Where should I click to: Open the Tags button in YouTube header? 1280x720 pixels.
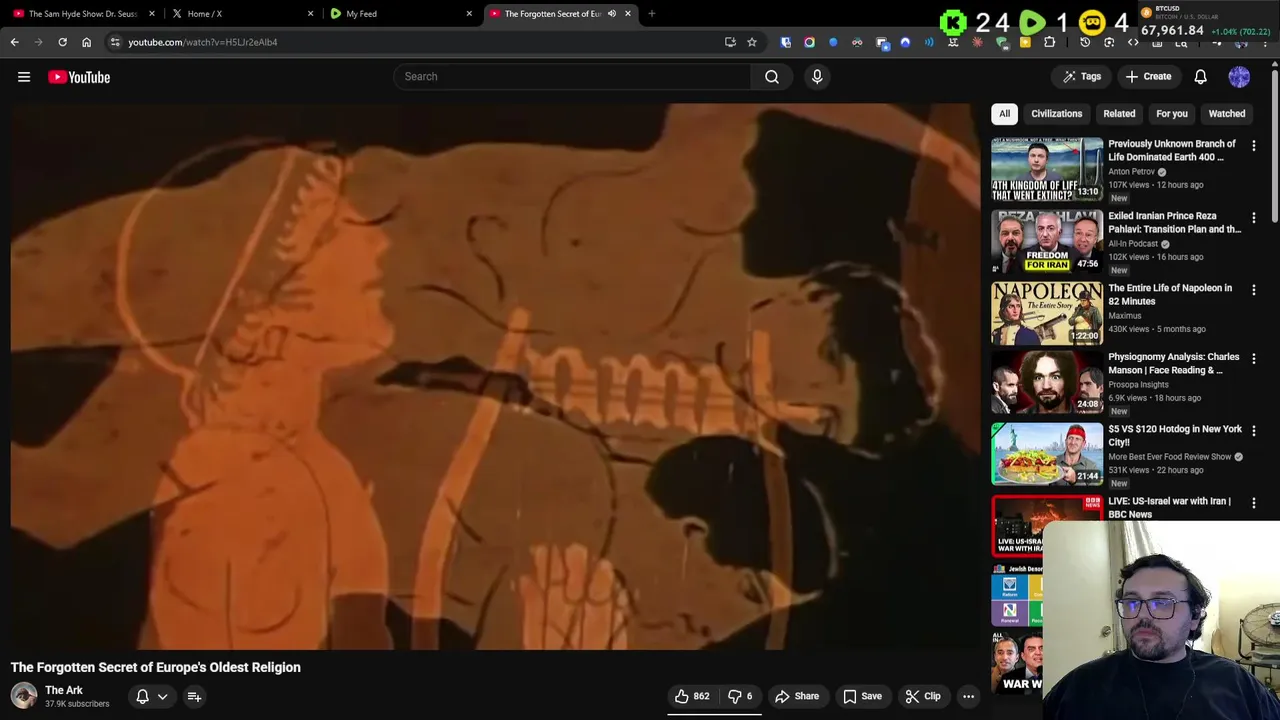click(x=1082, y=76)
